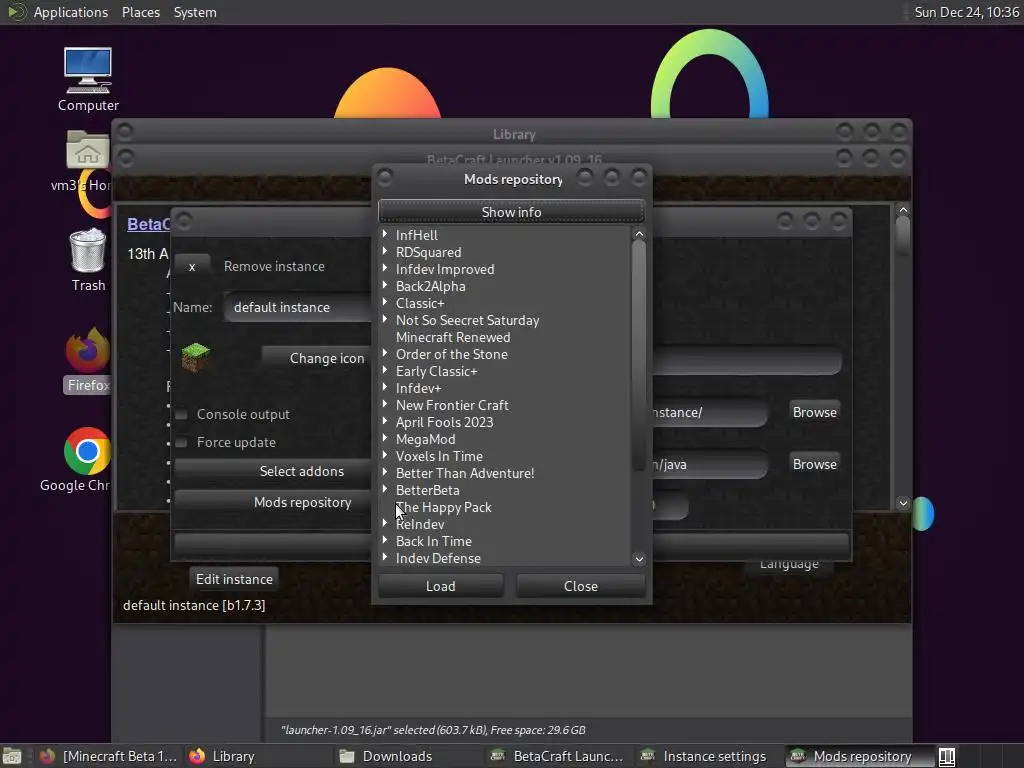Click the mods list scroll down arrow

click(639, 558)
